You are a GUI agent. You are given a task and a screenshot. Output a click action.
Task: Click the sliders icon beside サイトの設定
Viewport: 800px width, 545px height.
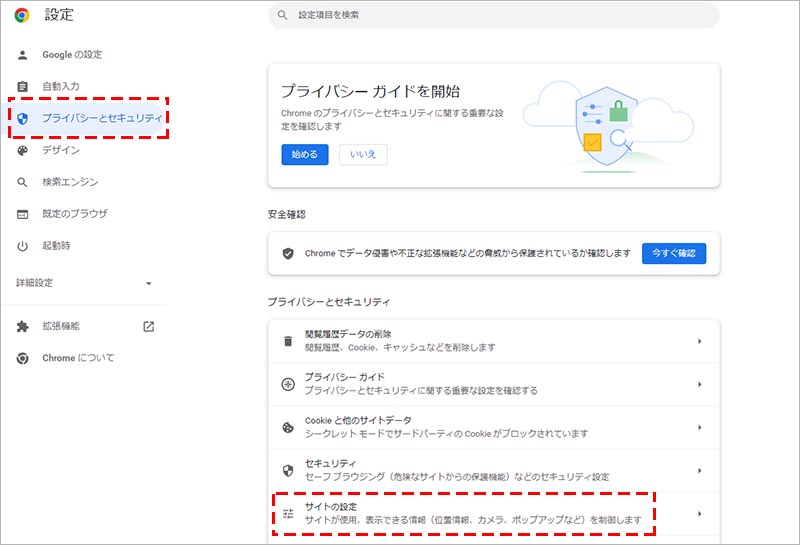point(288,514)
